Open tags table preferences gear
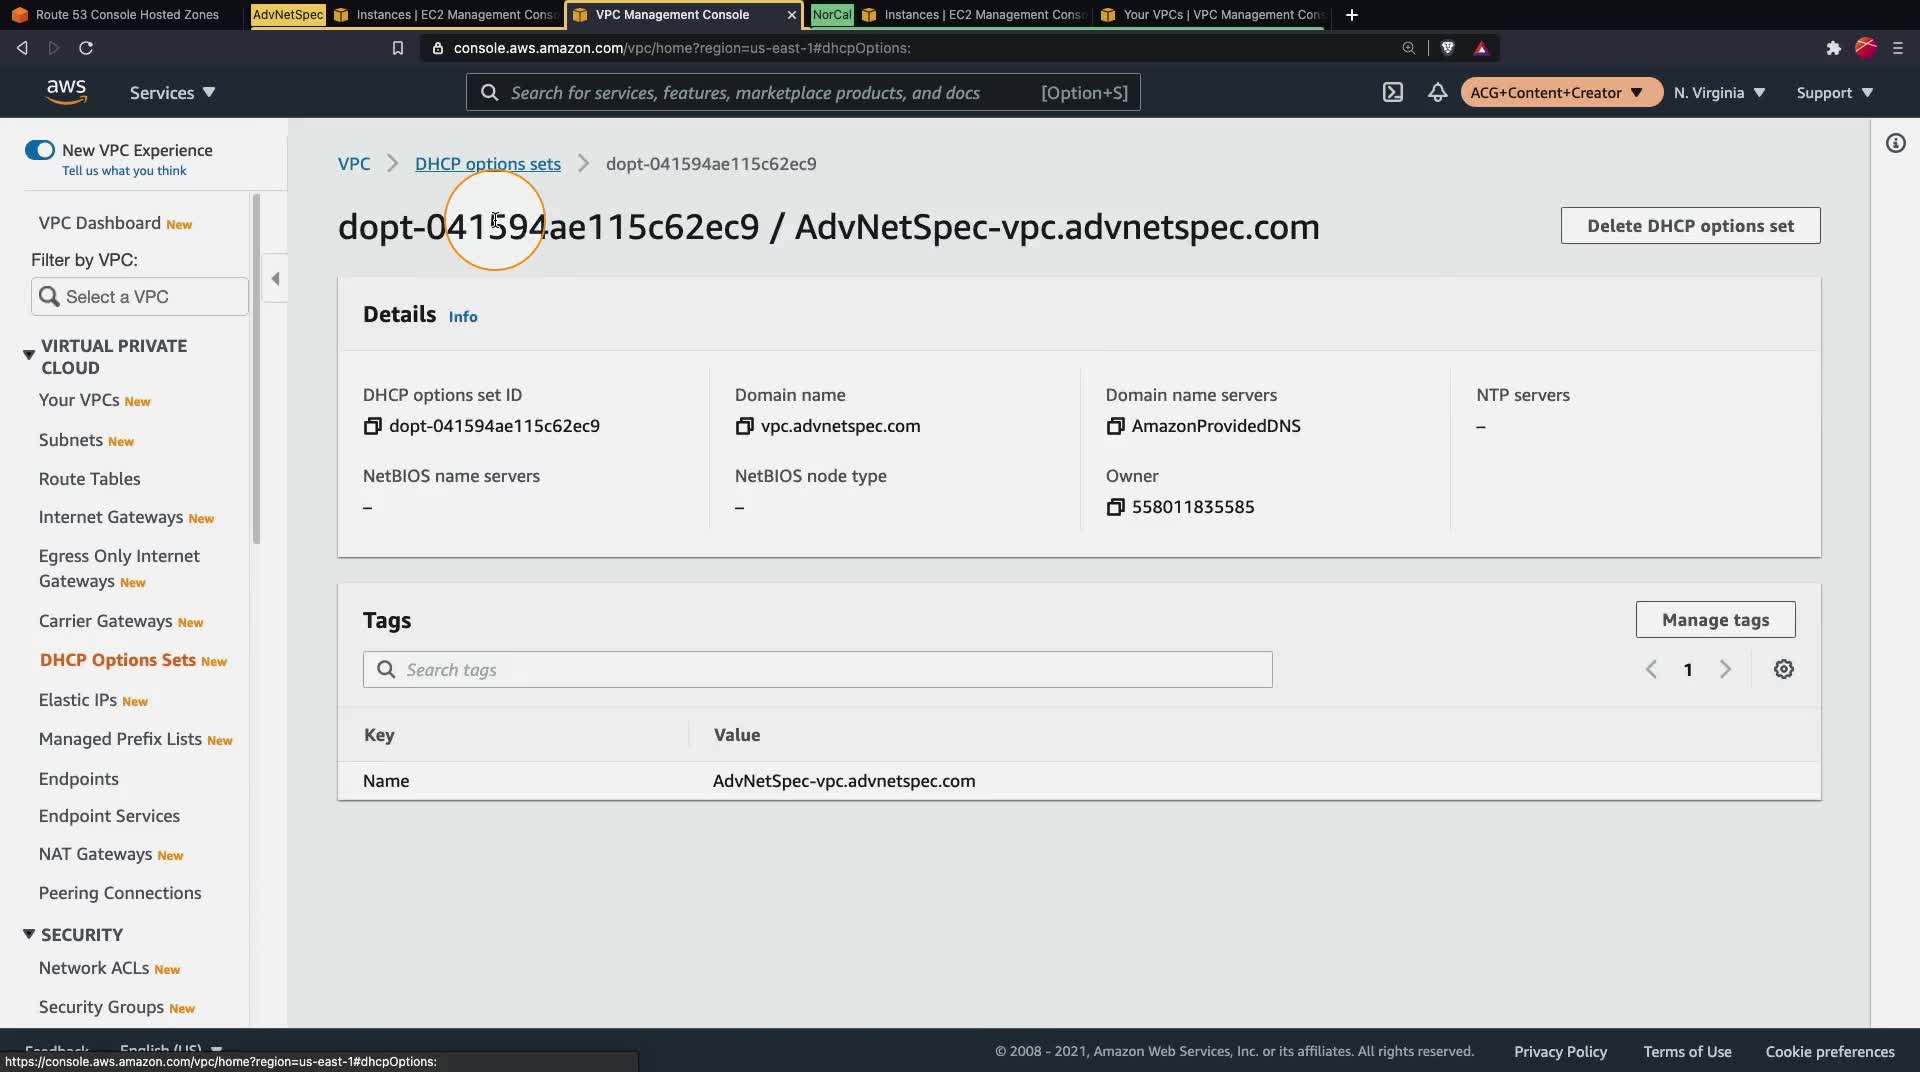This screenshot has height=1072, width=1920. [1783, 669]
